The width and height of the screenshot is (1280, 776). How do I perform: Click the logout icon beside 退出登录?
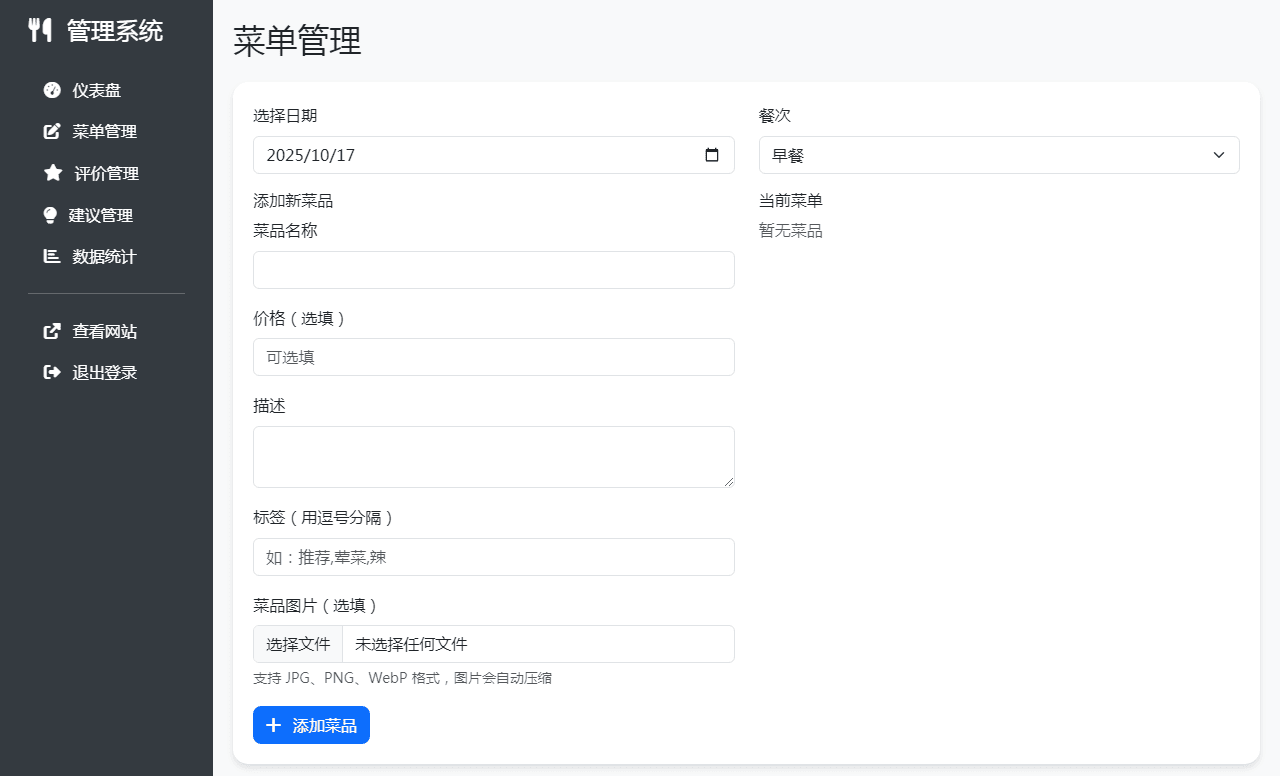click(x=52, y=372)
